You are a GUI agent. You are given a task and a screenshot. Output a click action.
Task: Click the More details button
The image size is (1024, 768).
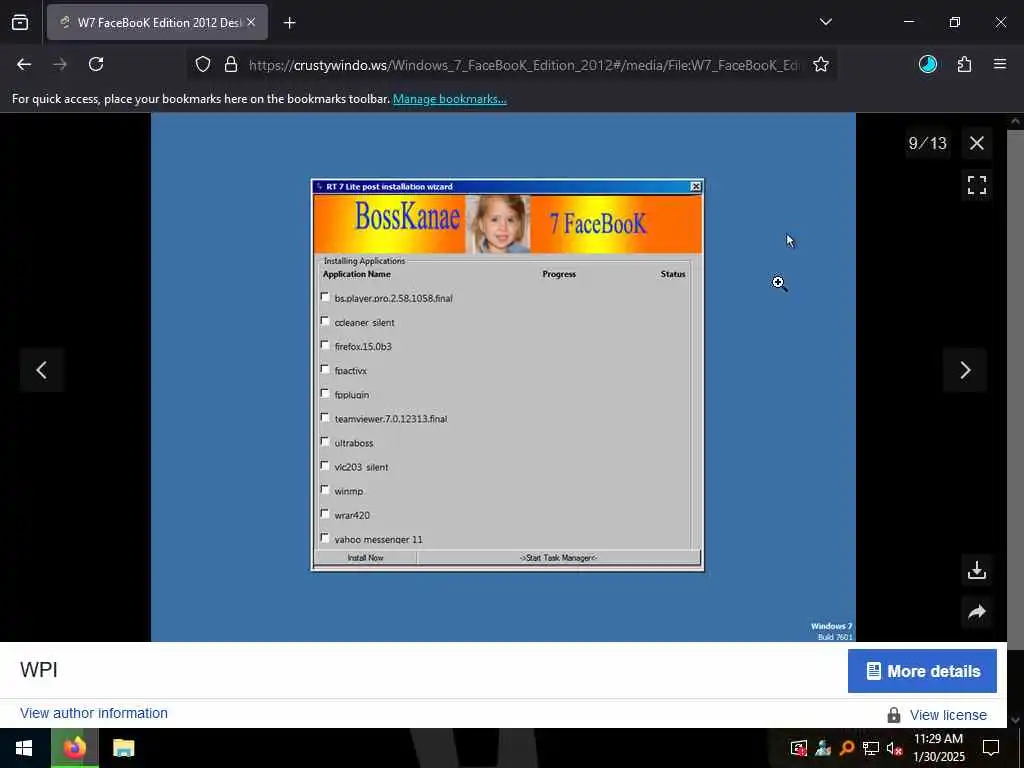point(922,671)
